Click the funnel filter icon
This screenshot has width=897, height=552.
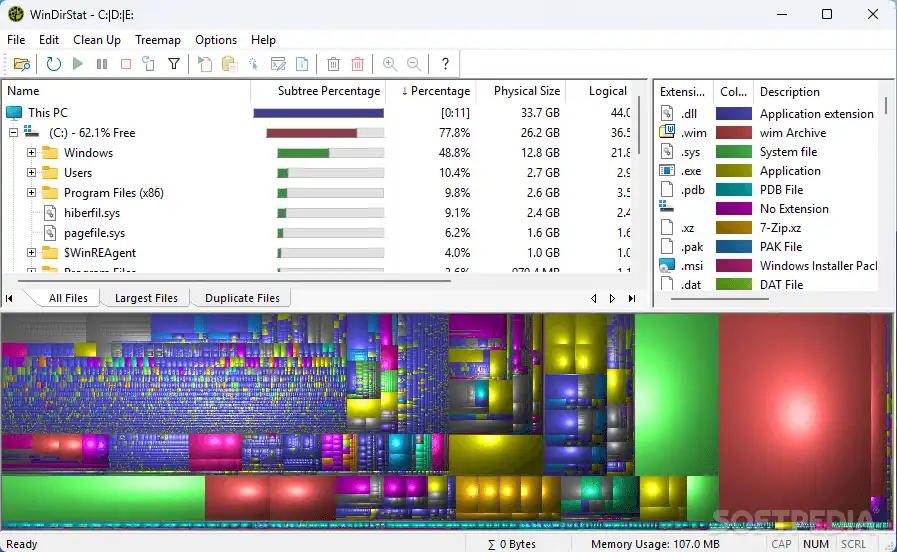pos(174,64)
